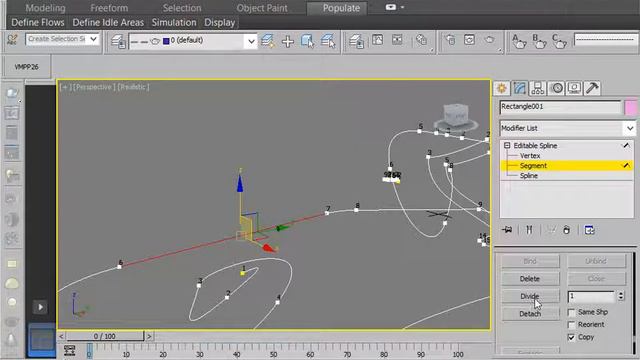Enable the Same Shp checkbox

(571, 312)
